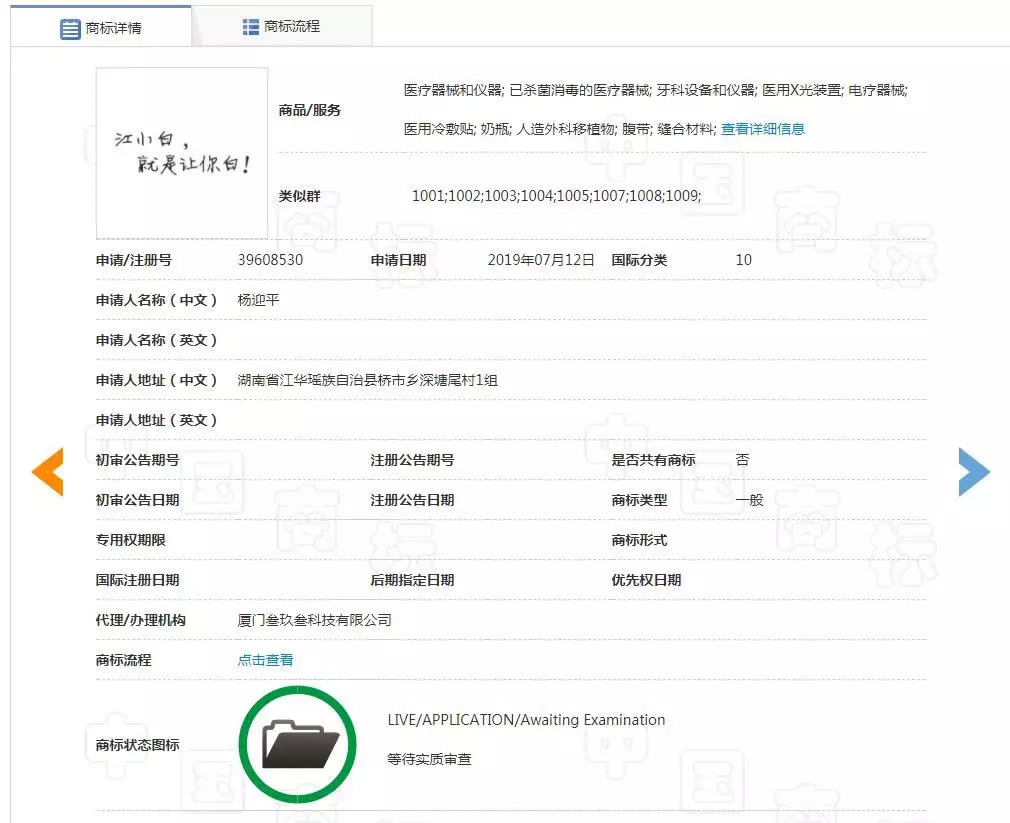Click the 优先权日期 label
The height and width of the screenshot is (823, 1010).
(646, 580)
